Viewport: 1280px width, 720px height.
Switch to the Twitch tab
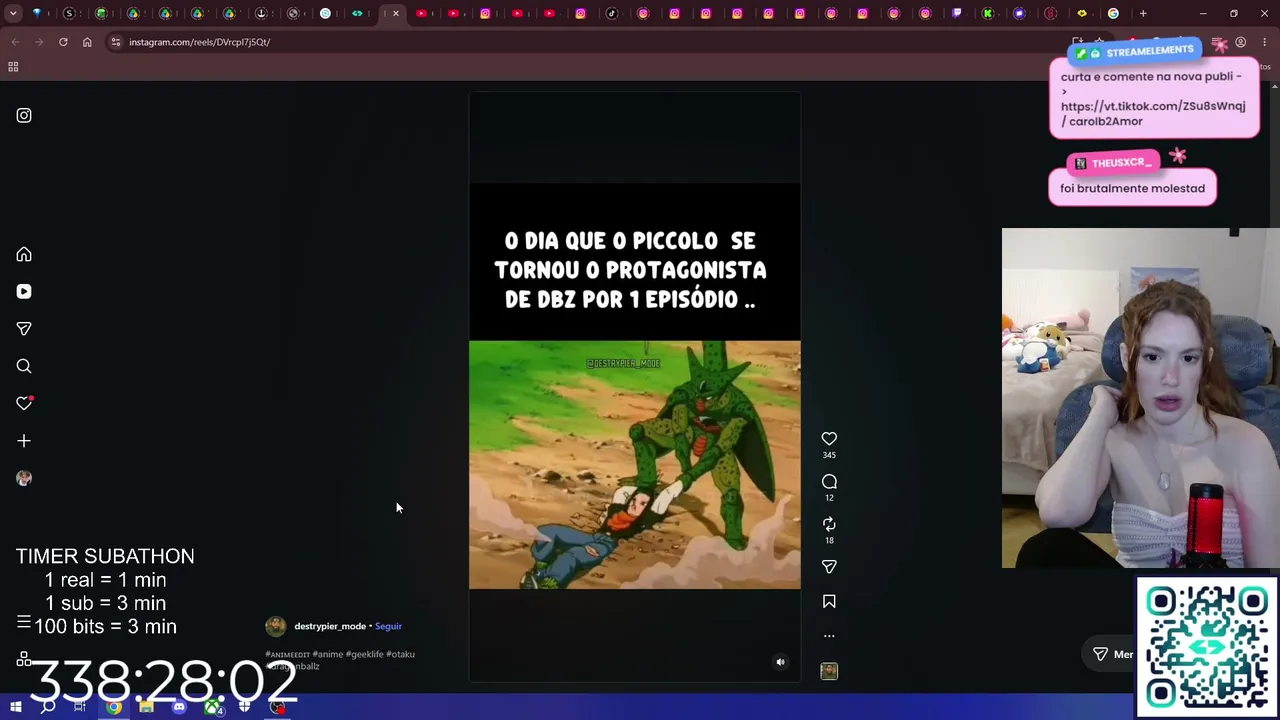956,14
